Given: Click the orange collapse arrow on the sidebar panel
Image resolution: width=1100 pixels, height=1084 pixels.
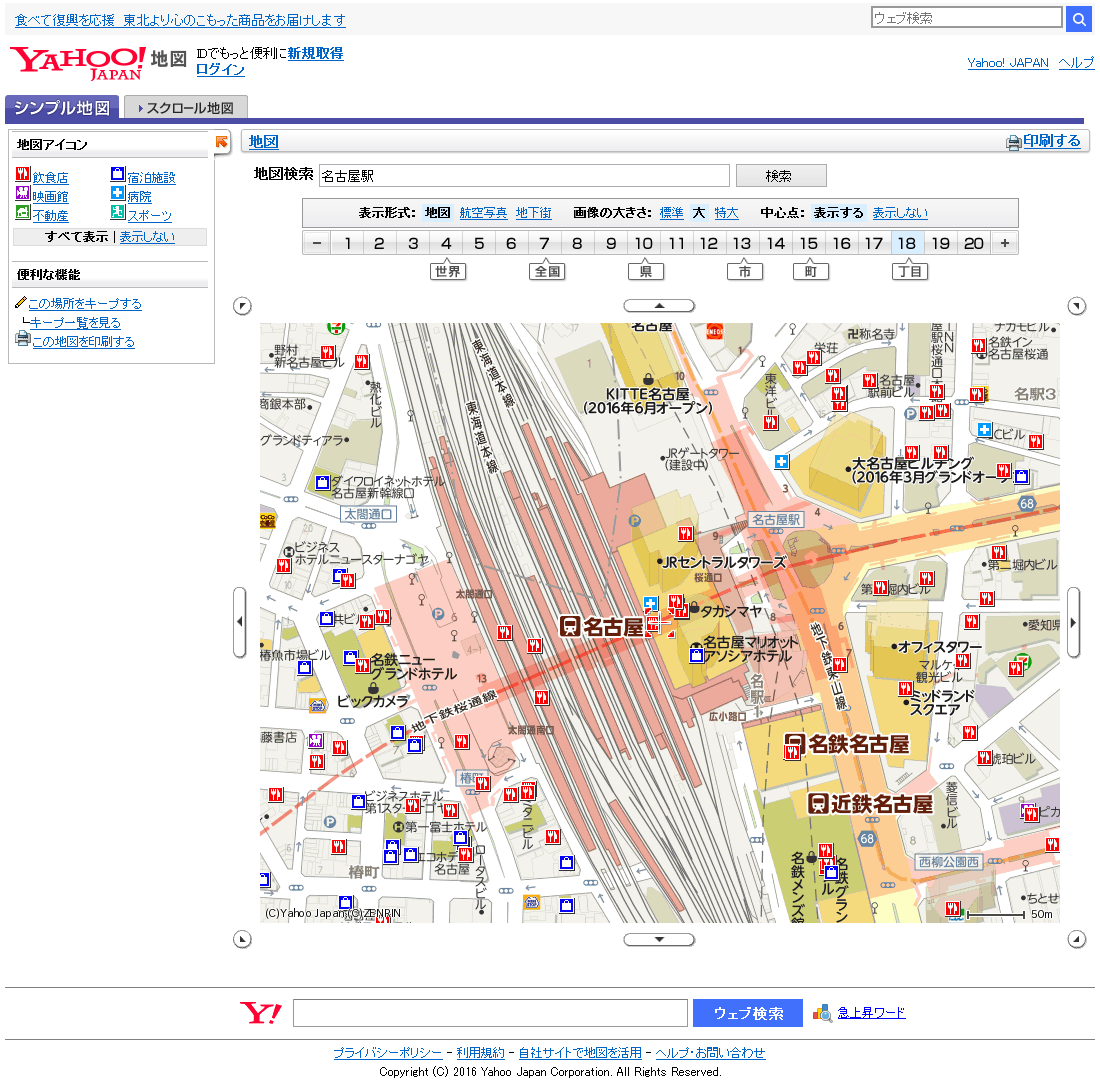Looking at the screenshot, I should (x=222, y=142).
